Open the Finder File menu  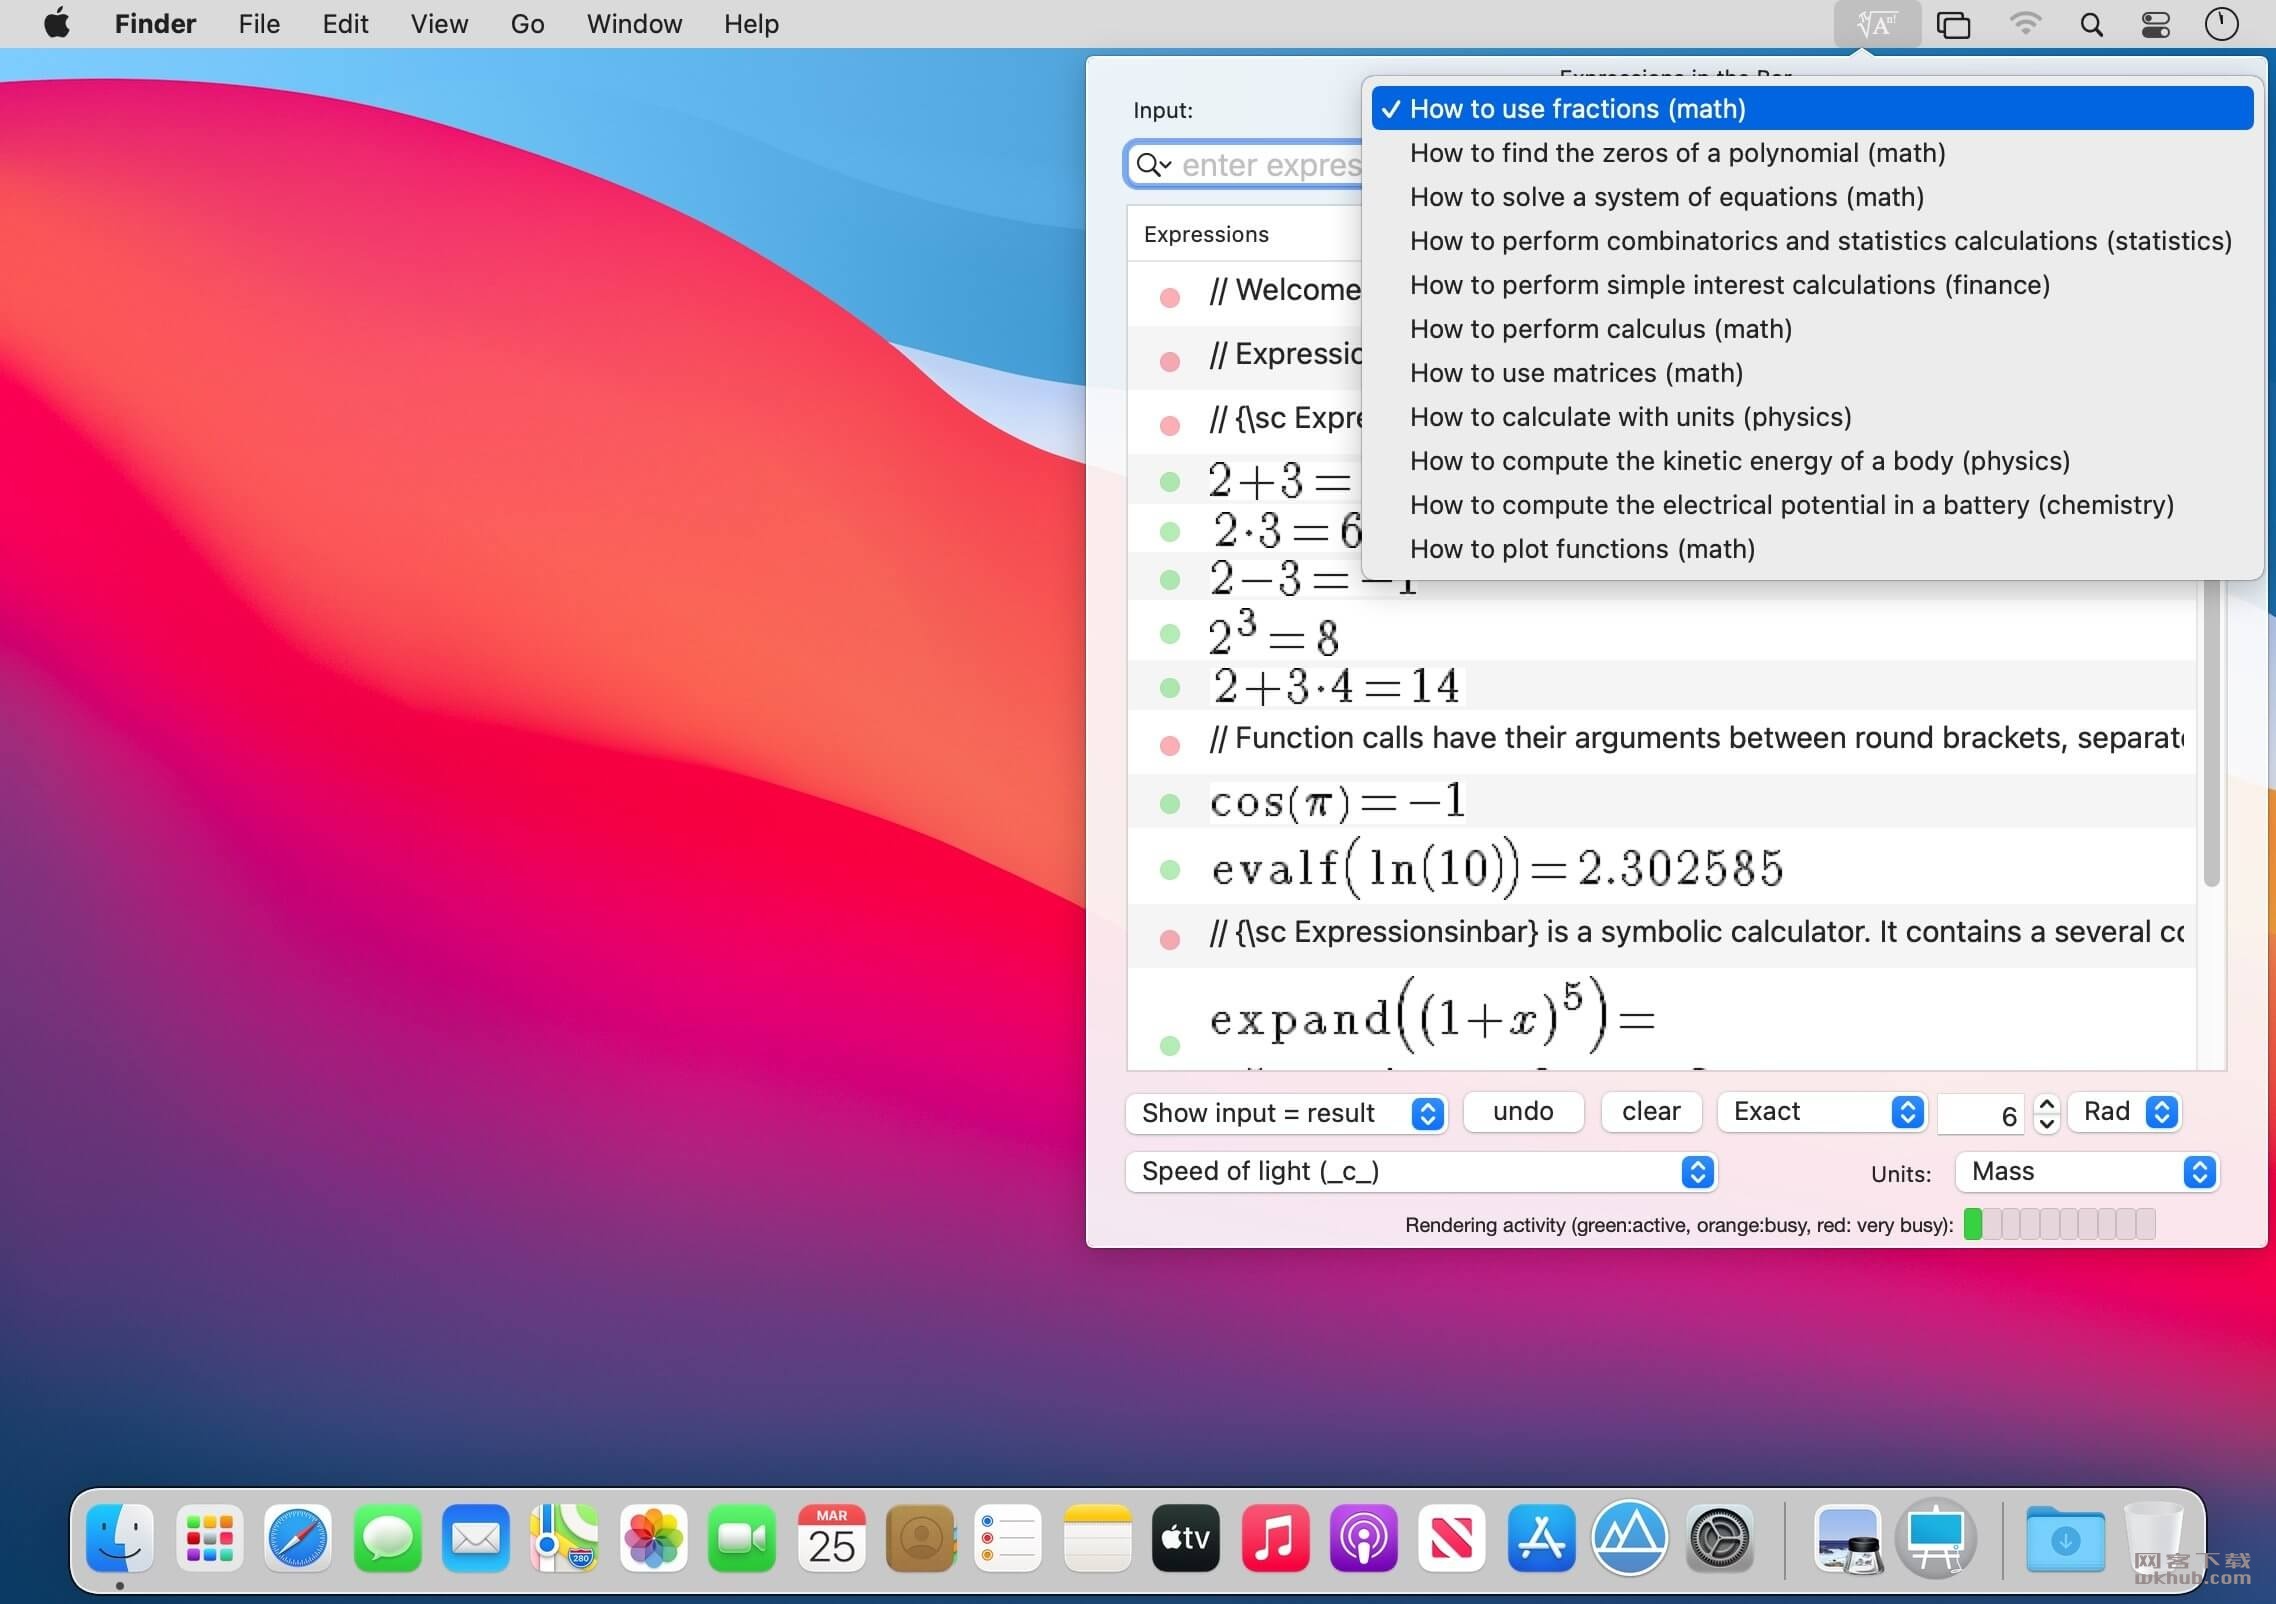click(259, 24)
